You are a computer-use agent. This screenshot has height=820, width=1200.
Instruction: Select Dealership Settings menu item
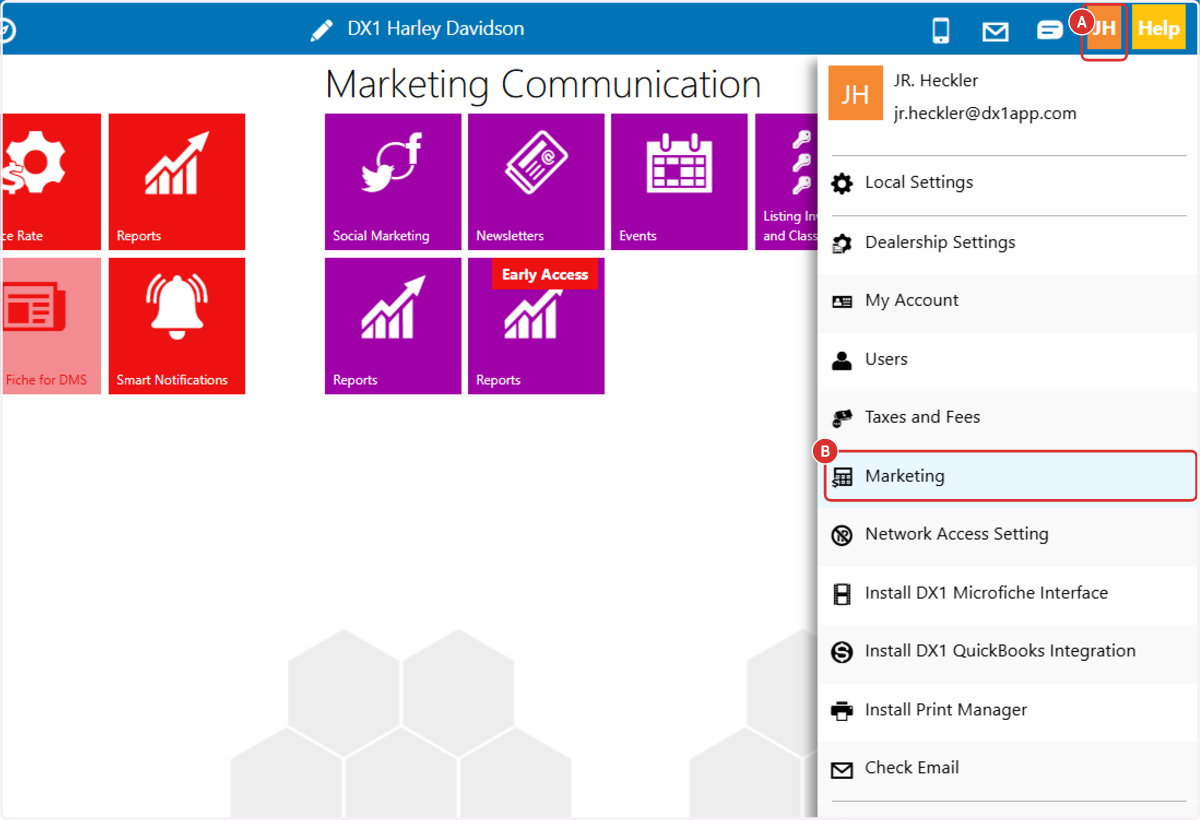pyautogui.click(x=1009, y=243)
